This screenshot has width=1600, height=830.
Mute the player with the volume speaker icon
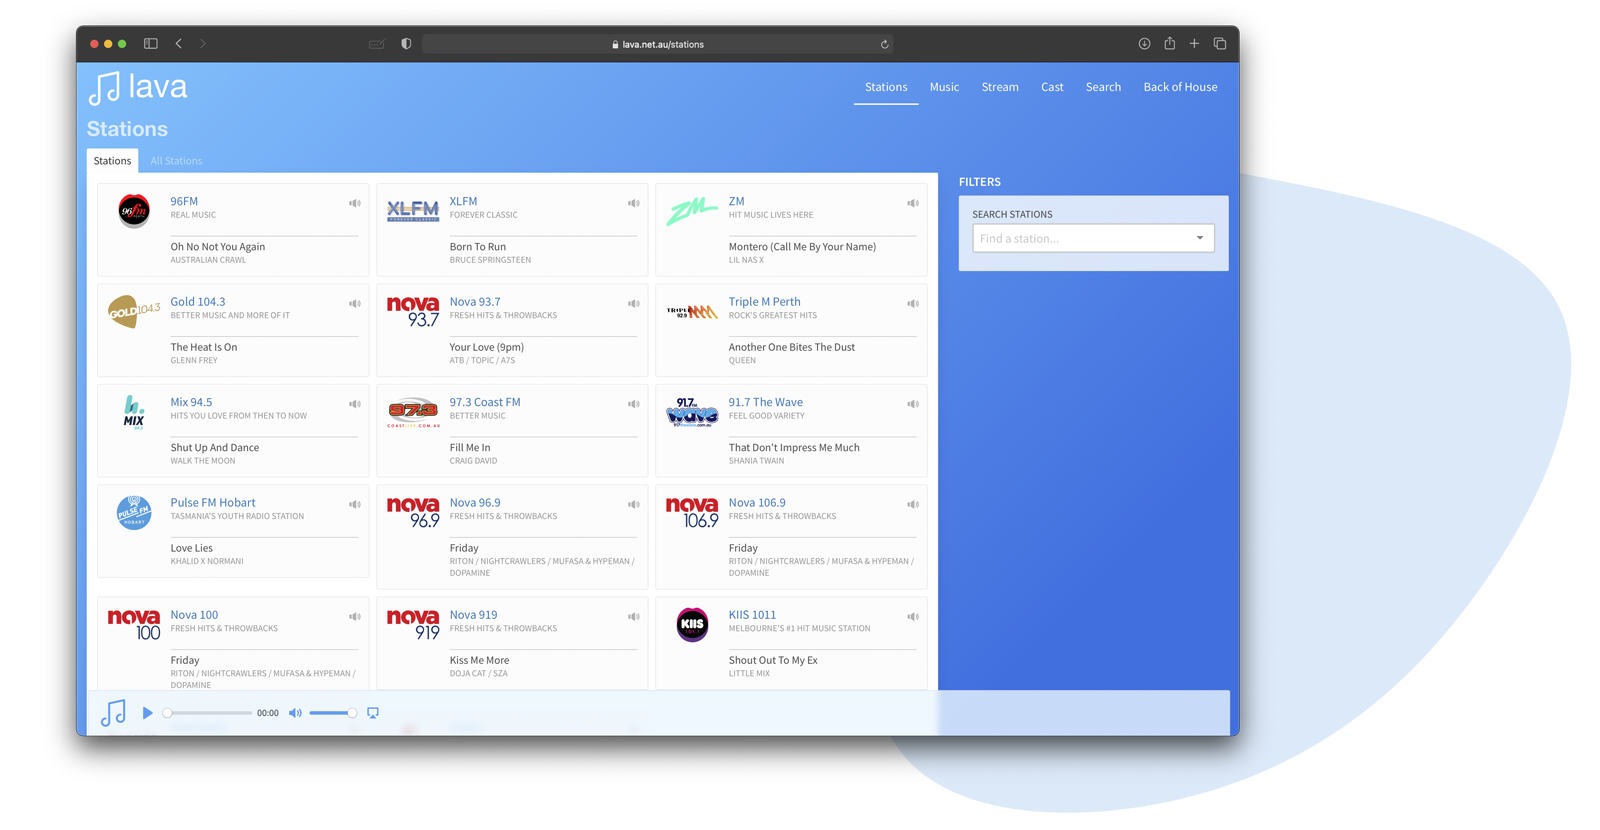(x=295, y=713)
